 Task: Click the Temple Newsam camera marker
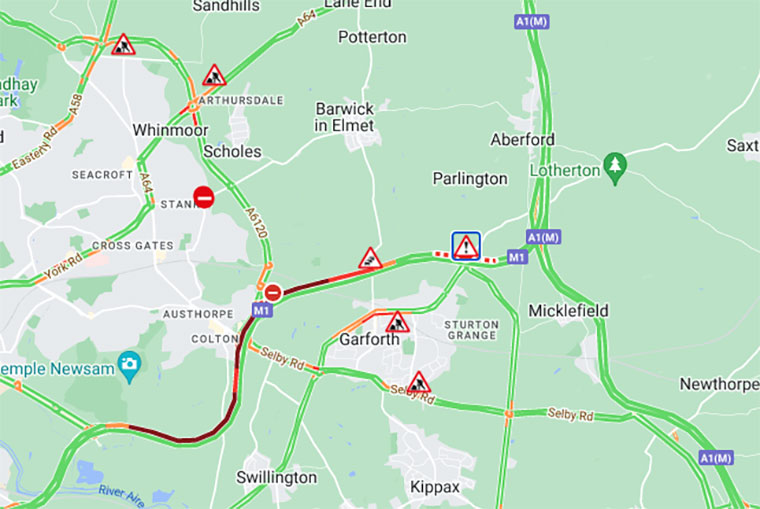point(129,367)
